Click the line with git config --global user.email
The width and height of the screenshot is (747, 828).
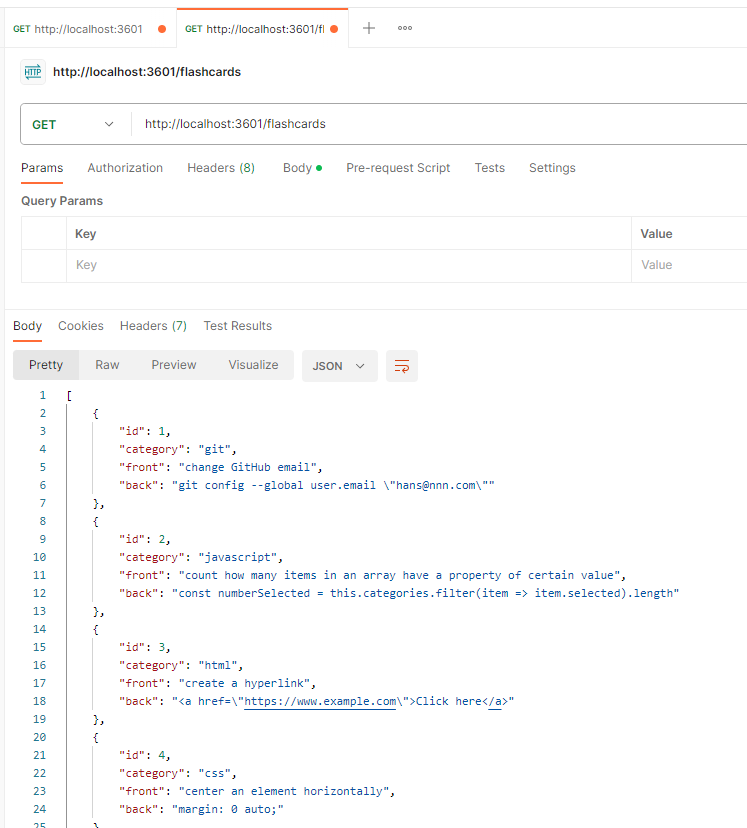point(306,485)
